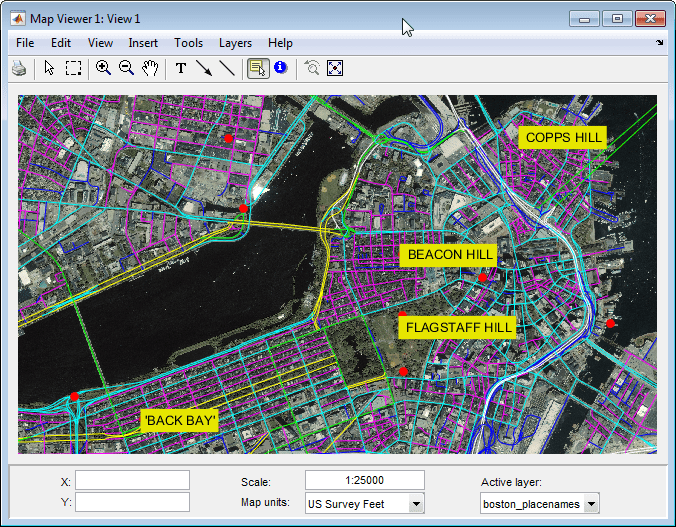Click the Print icon in toolbar
The image size is (676, 527).
click(19, 68)
